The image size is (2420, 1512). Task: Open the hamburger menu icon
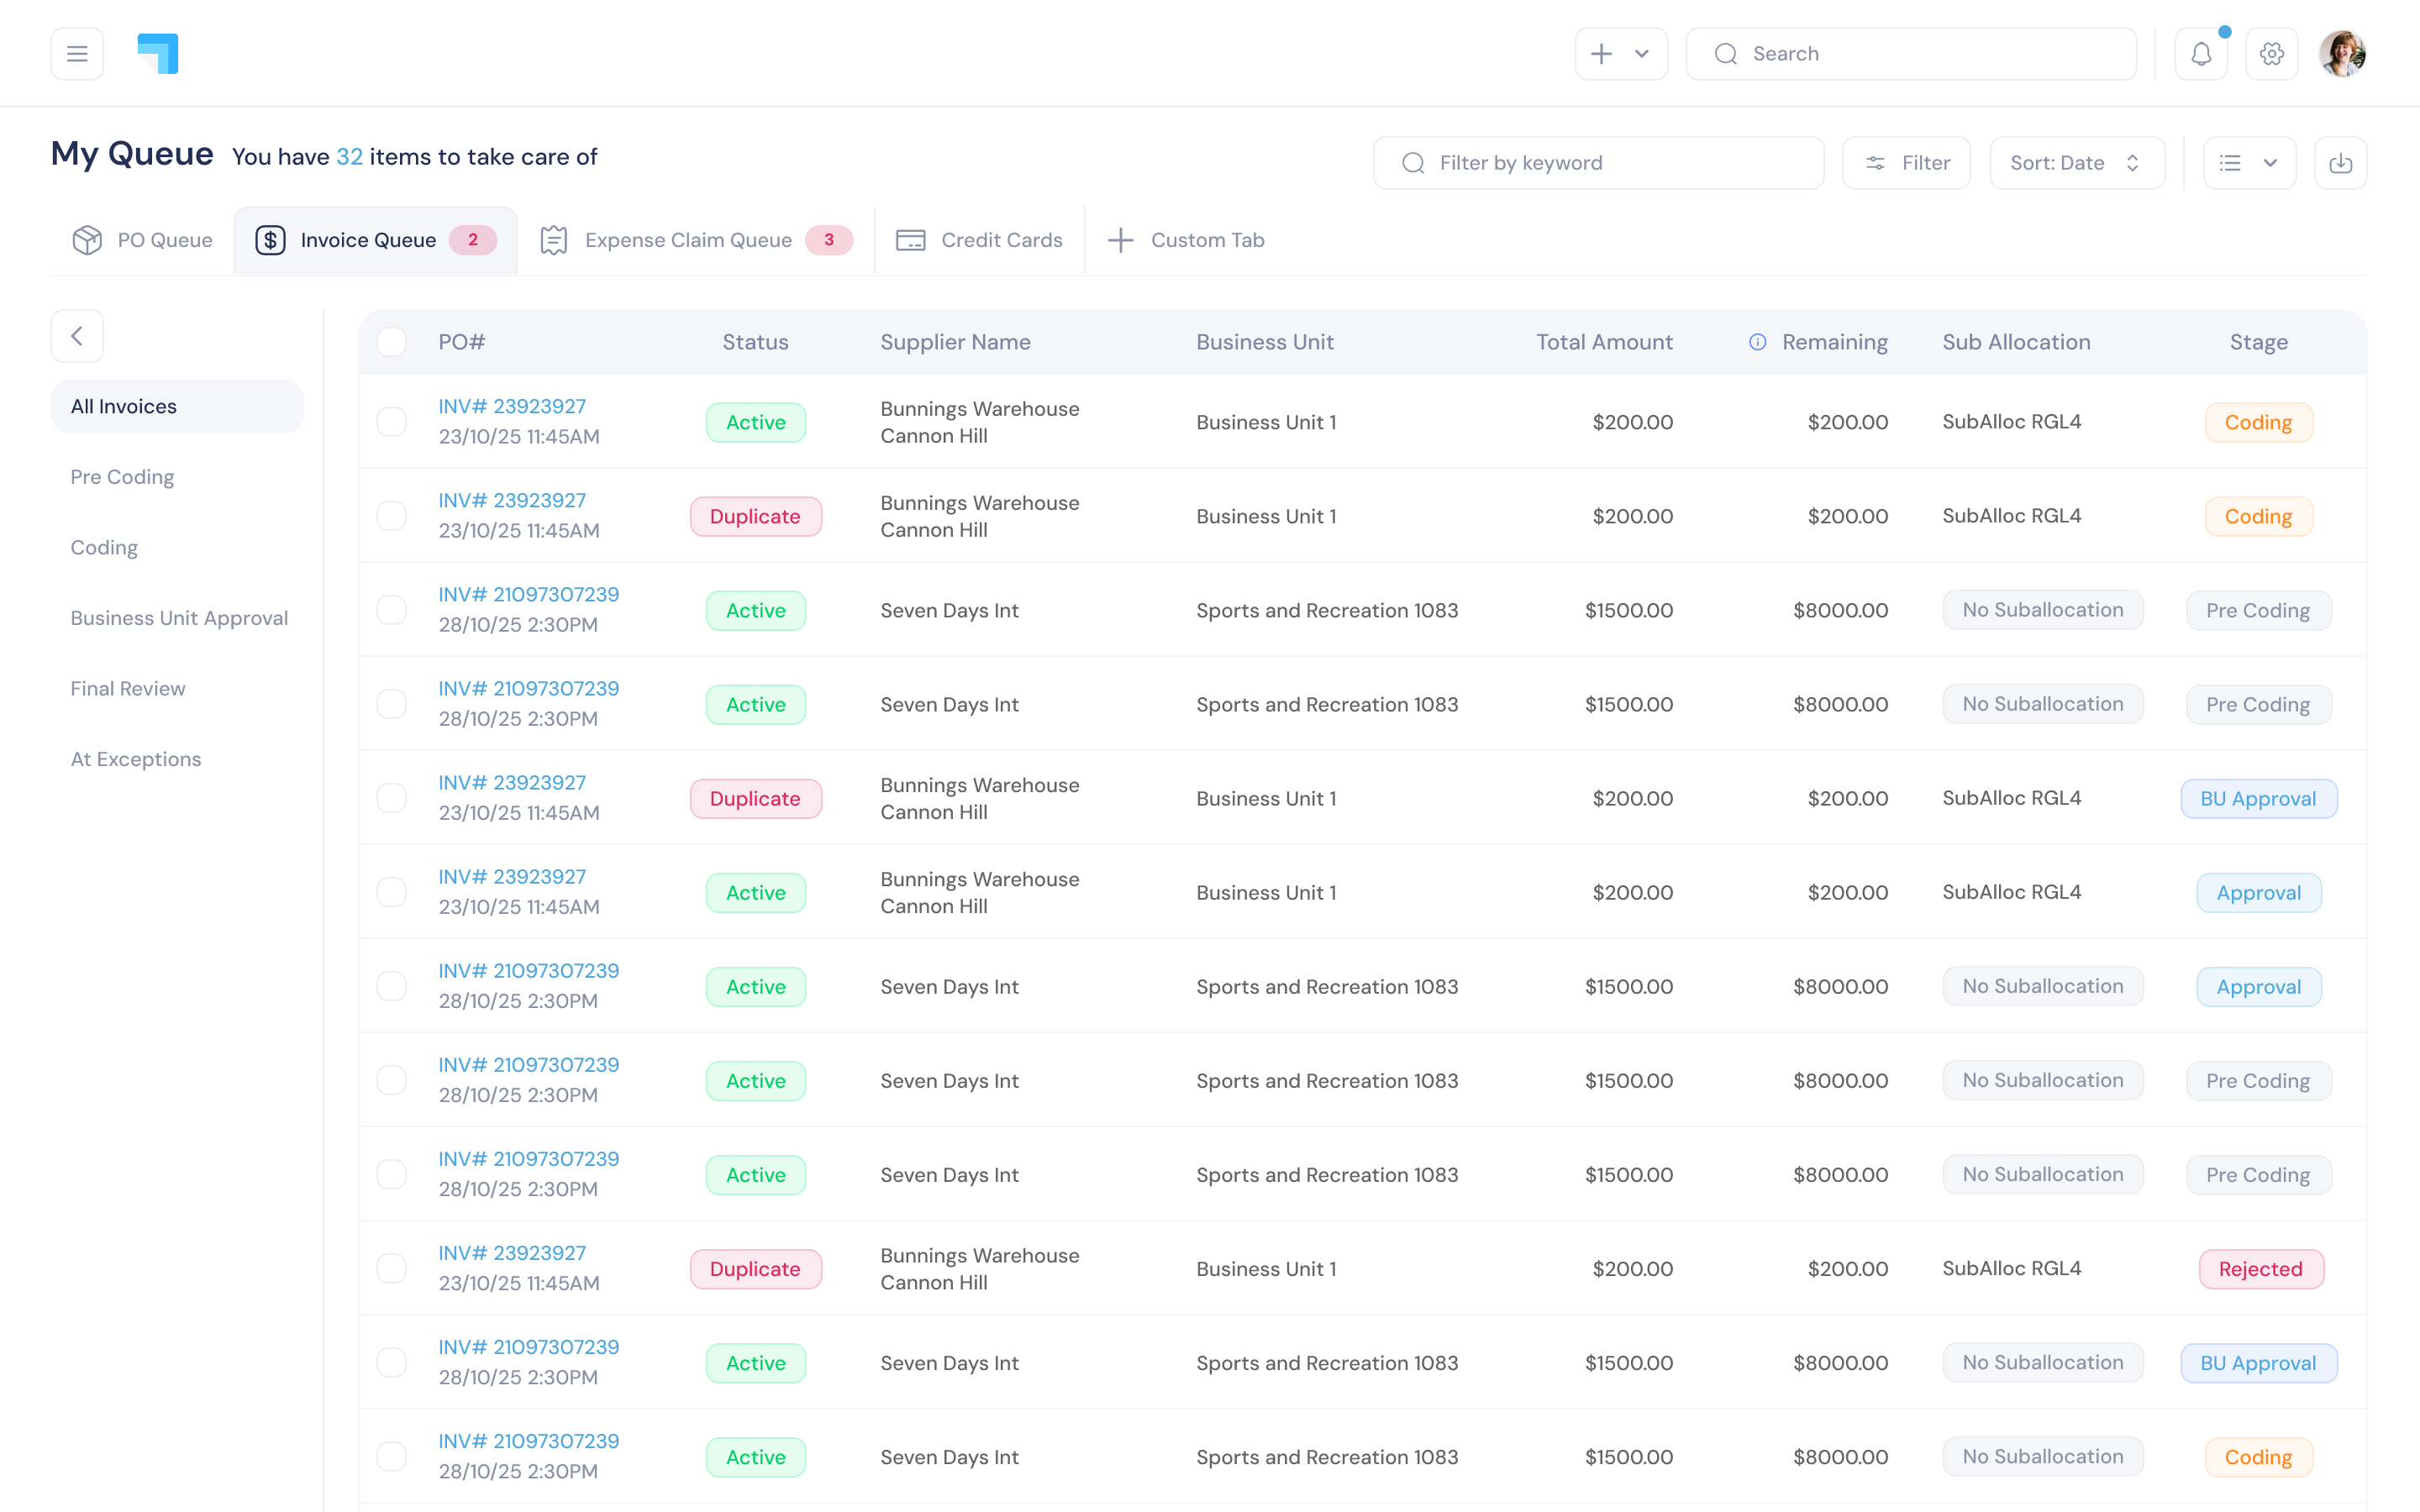pos(77,54)
